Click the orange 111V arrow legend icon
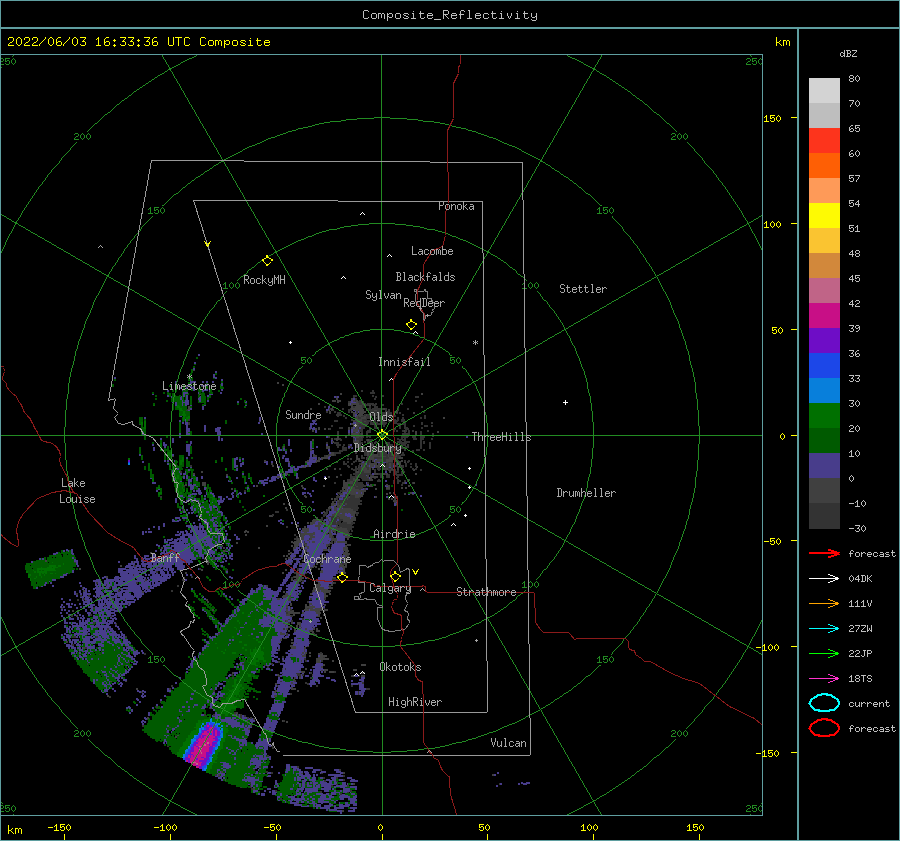This screenshot has height=841, width=900. [824, 603]
